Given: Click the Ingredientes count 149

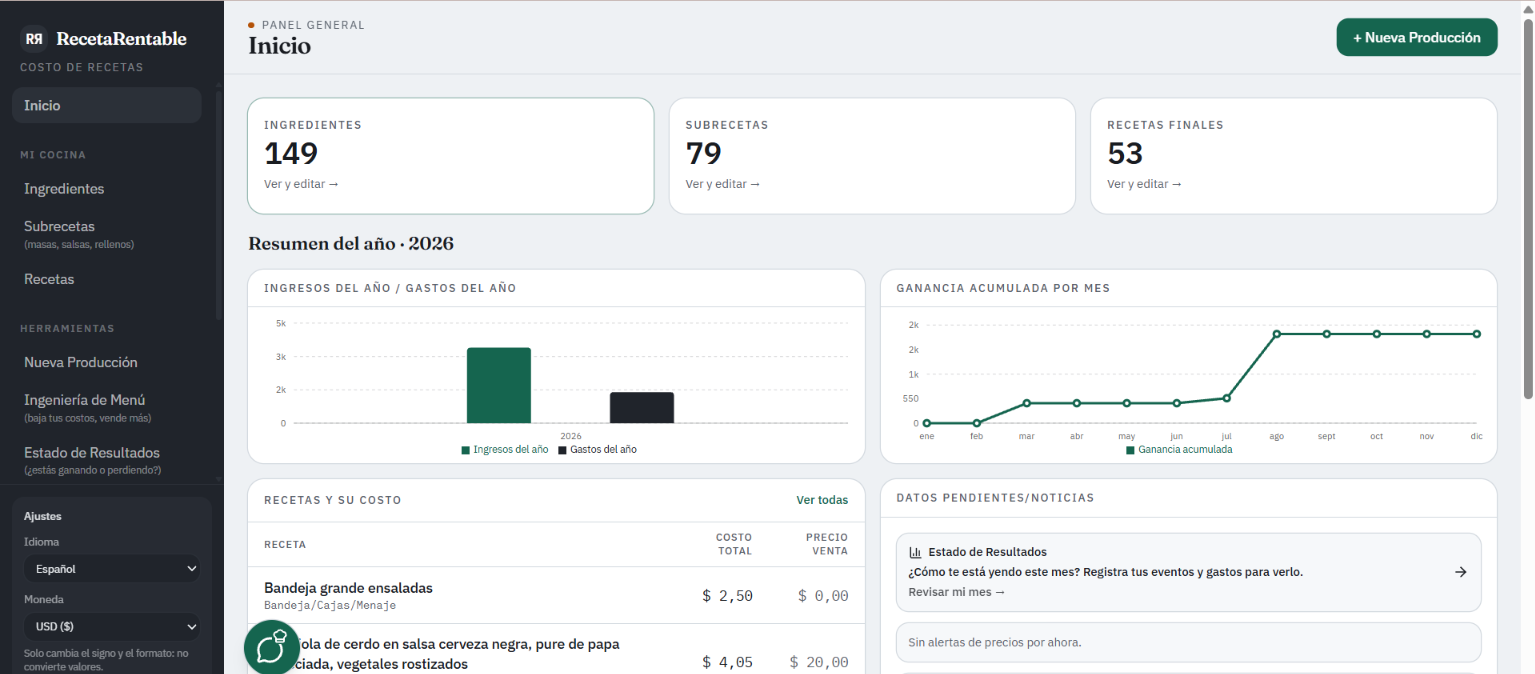Looking at the screenshot, I should (291, 154).
